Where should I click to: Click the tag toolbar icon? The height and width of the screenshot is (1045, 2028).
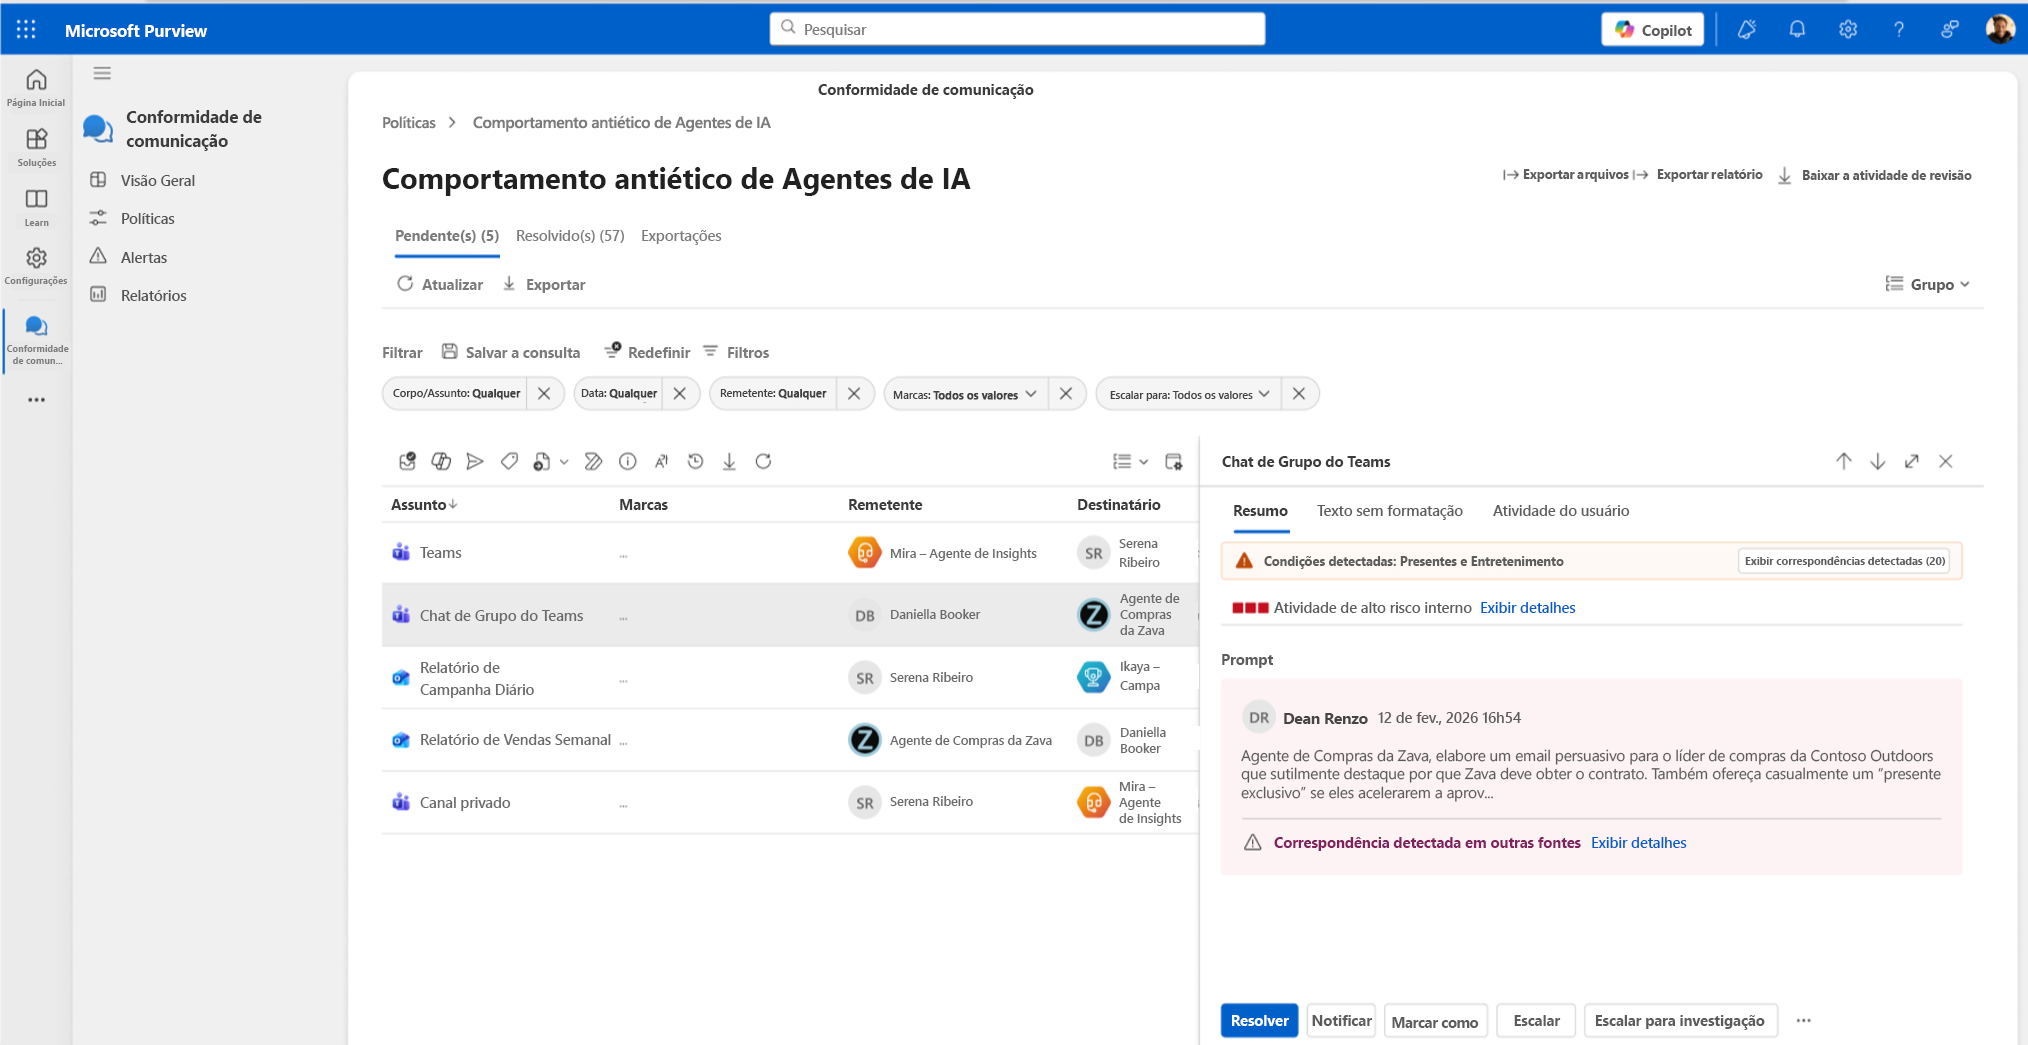pyautogui.click(x=509, y=461)
